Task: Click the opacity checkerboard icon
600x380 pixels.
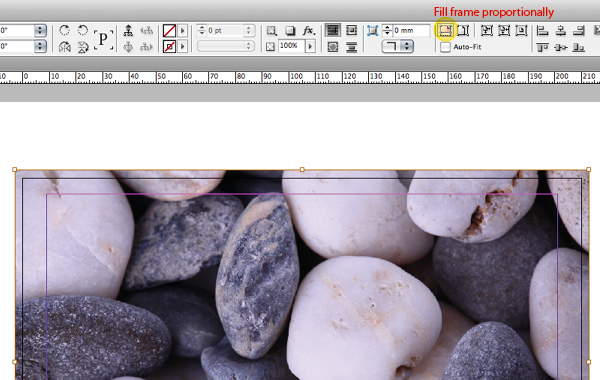Action: [x=271, y=47]
